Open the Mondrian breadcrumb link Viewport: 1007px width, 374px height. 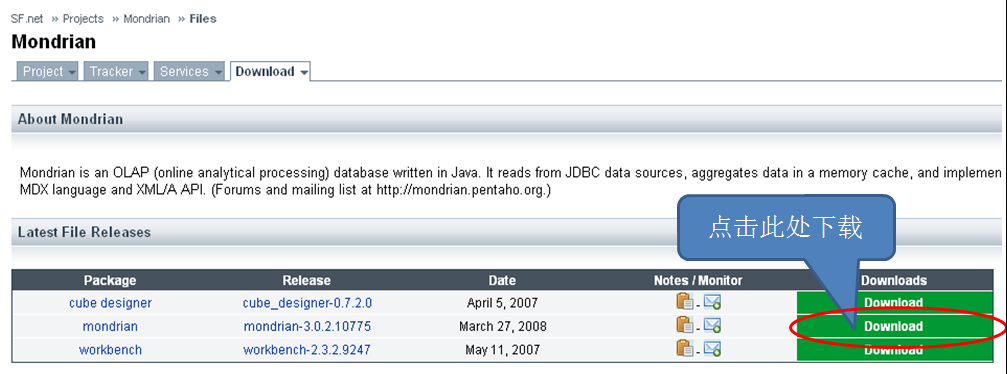click(146, 19)
